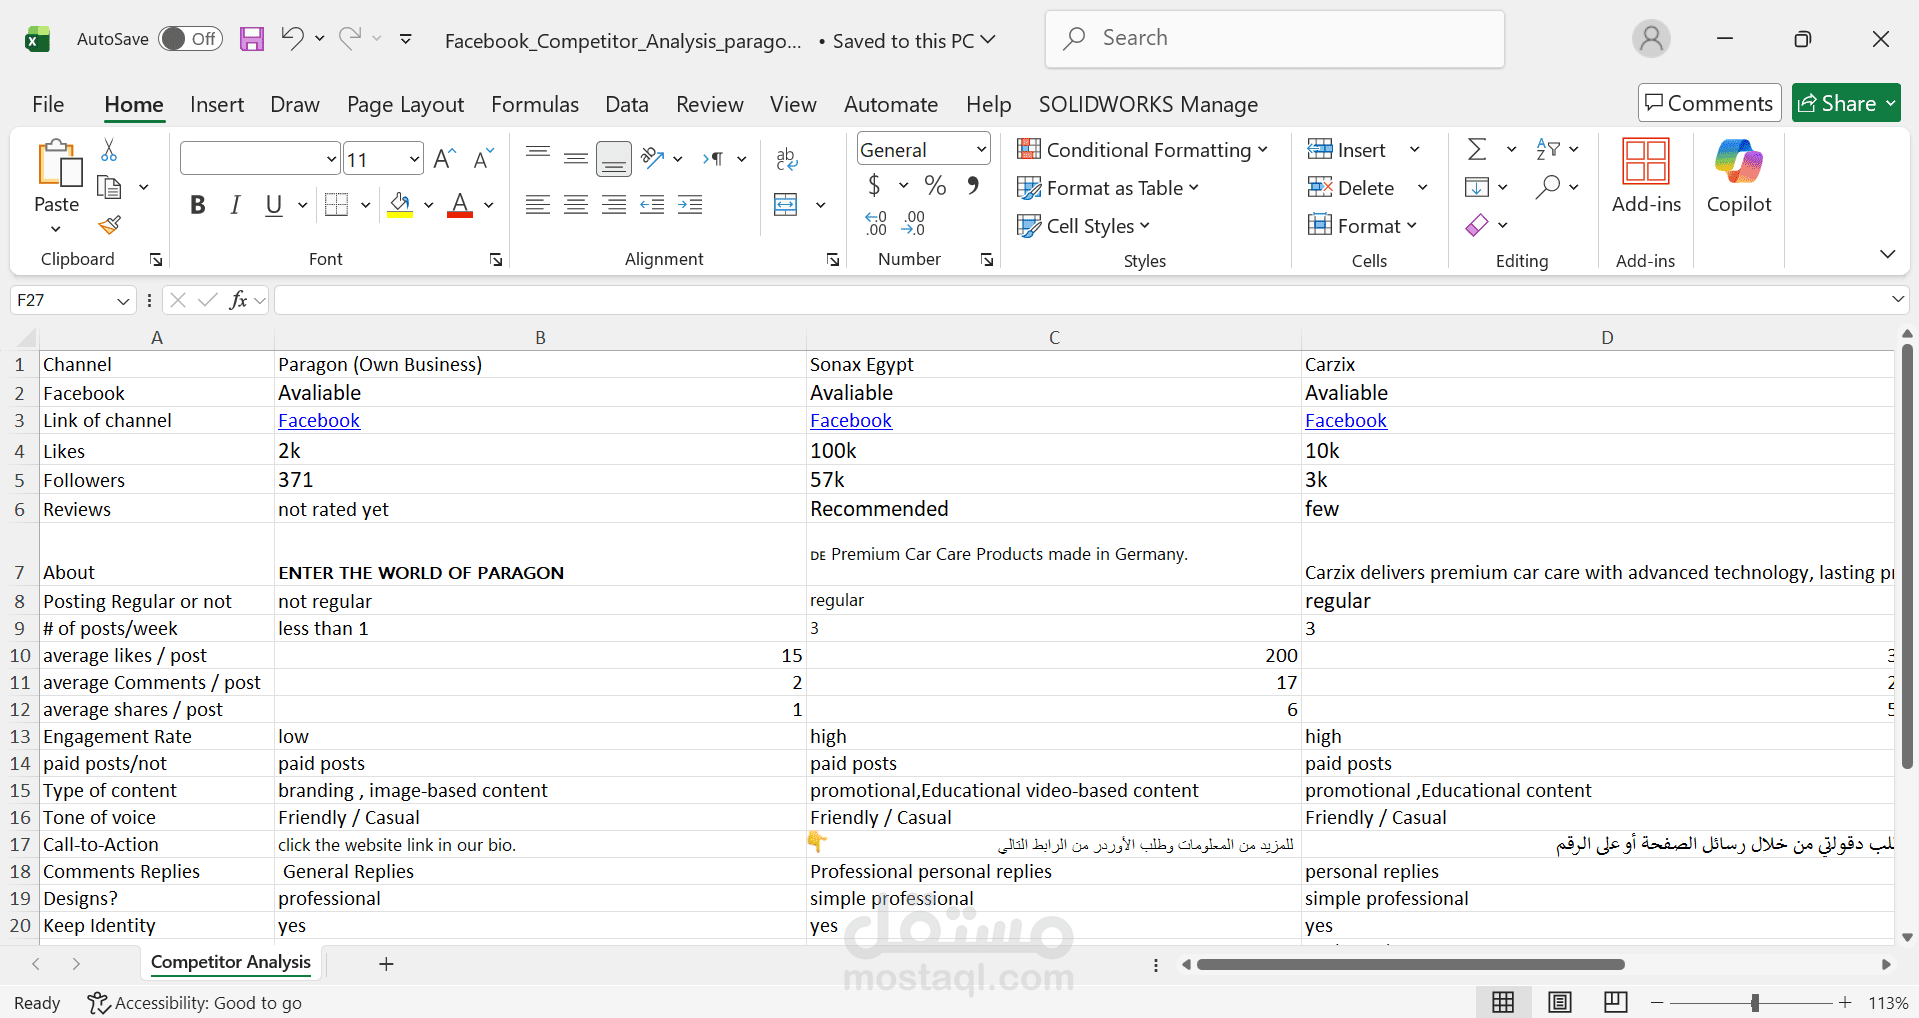Add a new sheet with plus button
1919x1018 pixels.
[386, 964]
